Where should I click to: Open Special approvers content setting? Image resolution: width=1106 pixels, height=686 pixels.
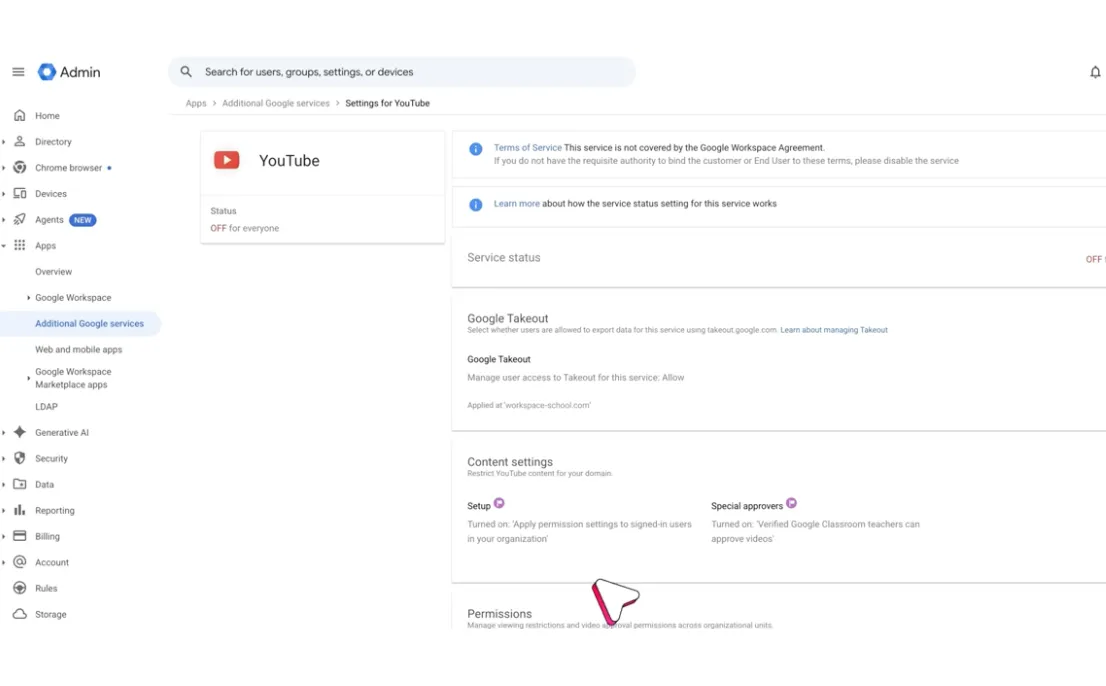815,522
